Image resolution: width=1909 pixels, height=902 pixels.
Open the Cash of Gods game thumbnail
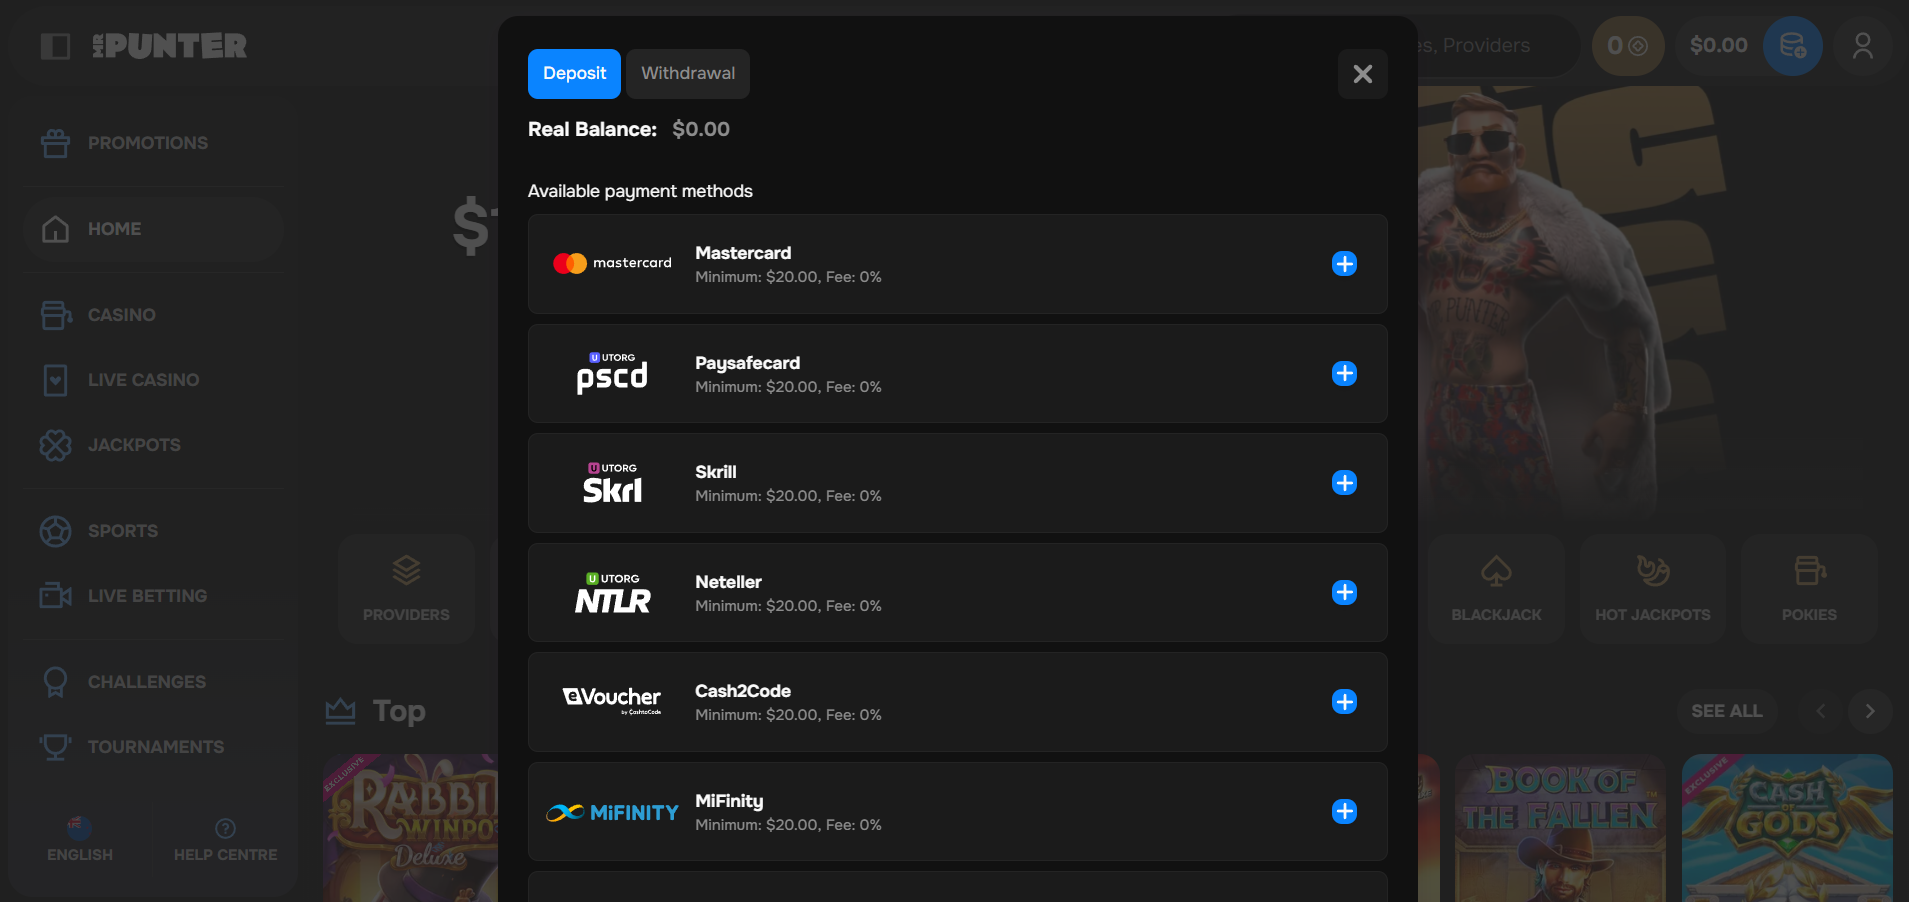click(1786, 826)
